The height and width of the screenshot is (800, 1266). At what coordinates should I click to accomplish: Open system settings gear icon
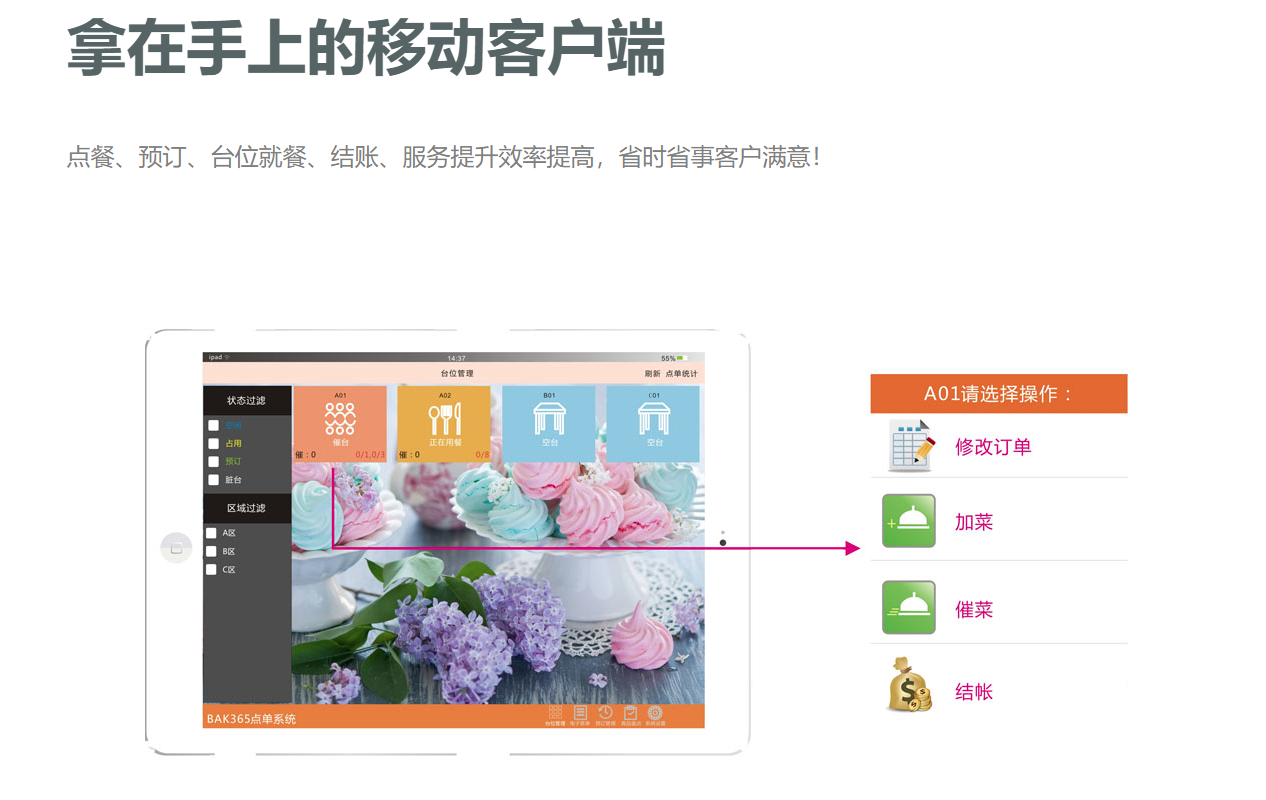pyautogui.click(x=655, y=714)
